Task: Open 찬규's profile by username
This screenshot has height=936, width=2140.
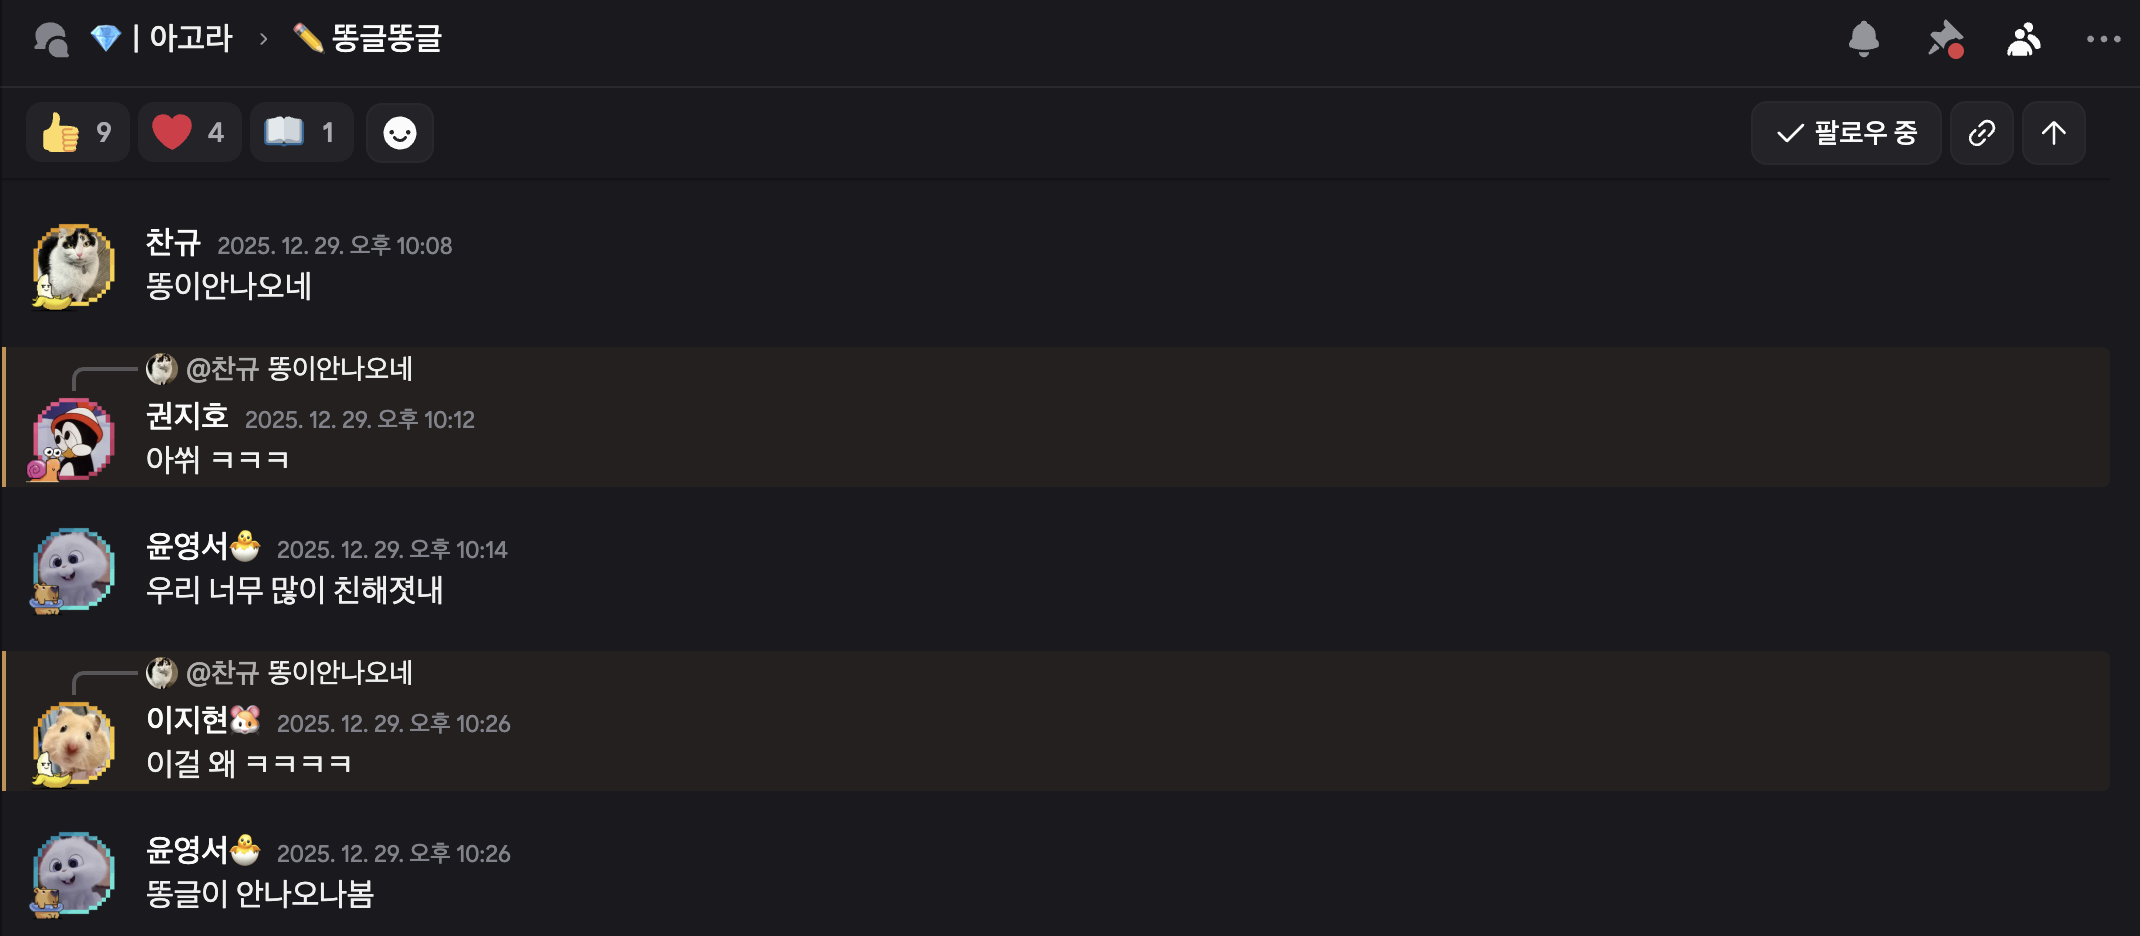Action: click(x=173, y=243)
